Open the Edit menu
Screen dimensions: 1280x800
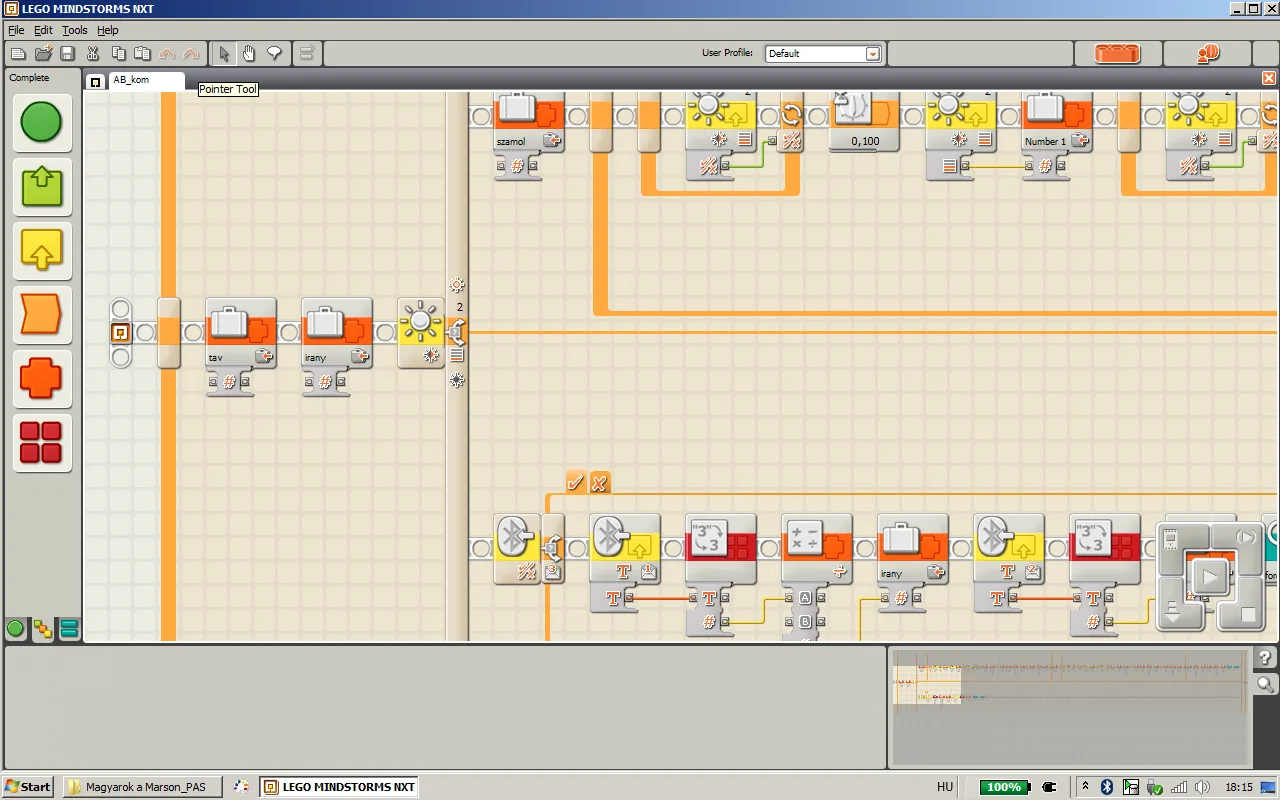pyautogui.click(x=43, y=30)
